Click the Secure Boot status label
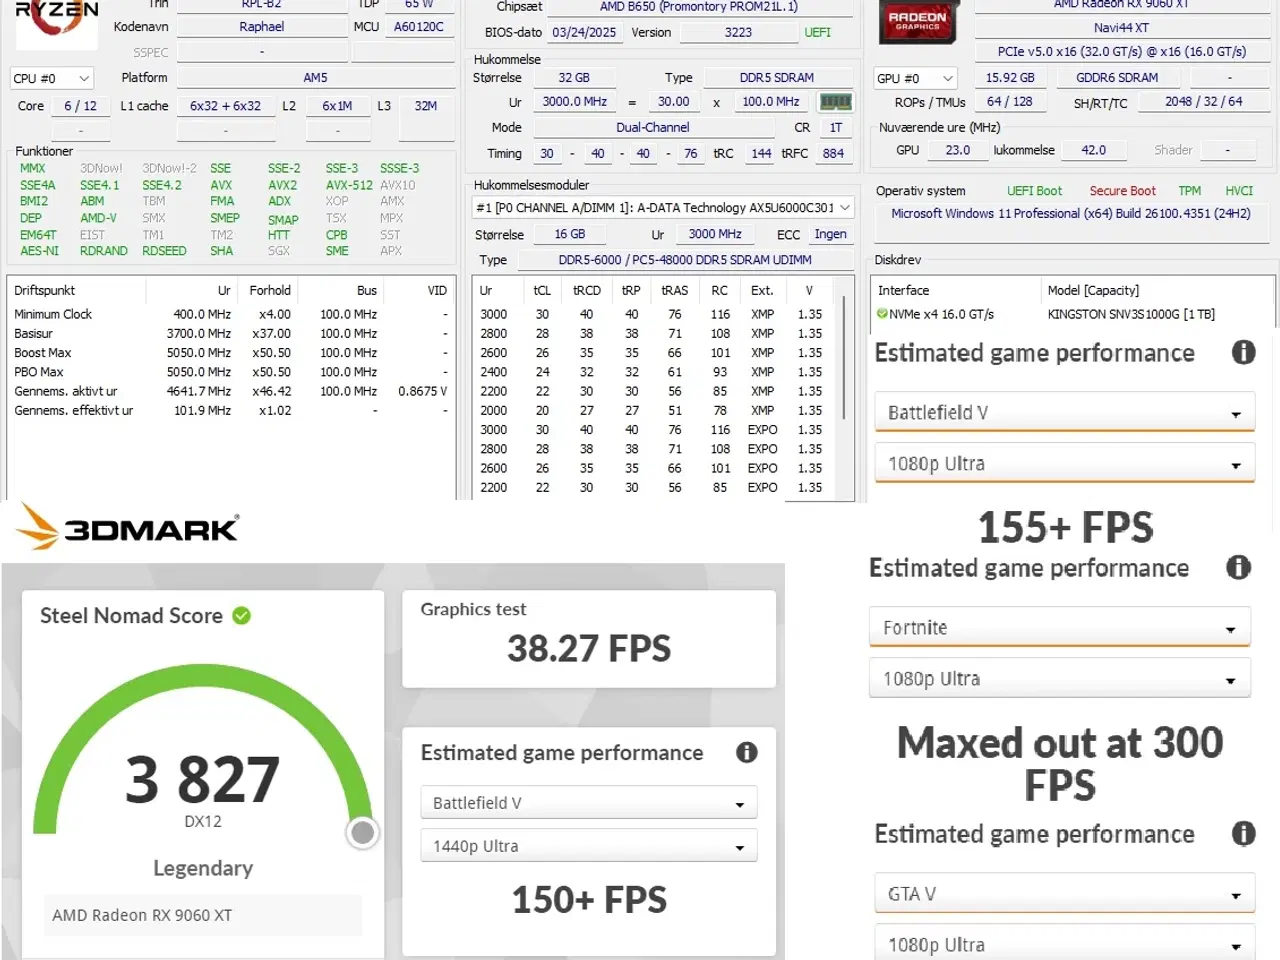1280x960 pixels. [x=1122, y=191]
